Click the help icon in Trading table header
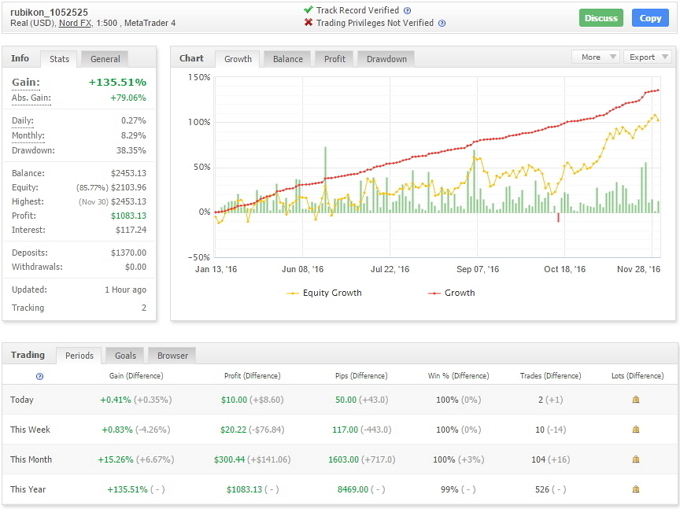680x509 pixels. [x=39, y=376]
